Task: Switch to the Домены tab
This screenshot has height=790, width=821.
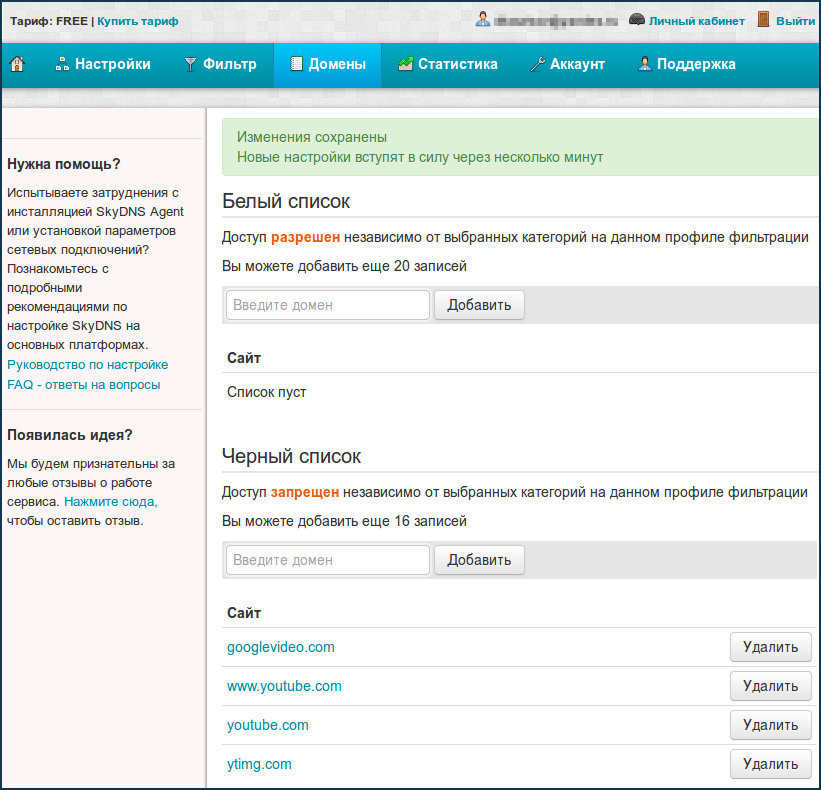Action: coord(327,64)
